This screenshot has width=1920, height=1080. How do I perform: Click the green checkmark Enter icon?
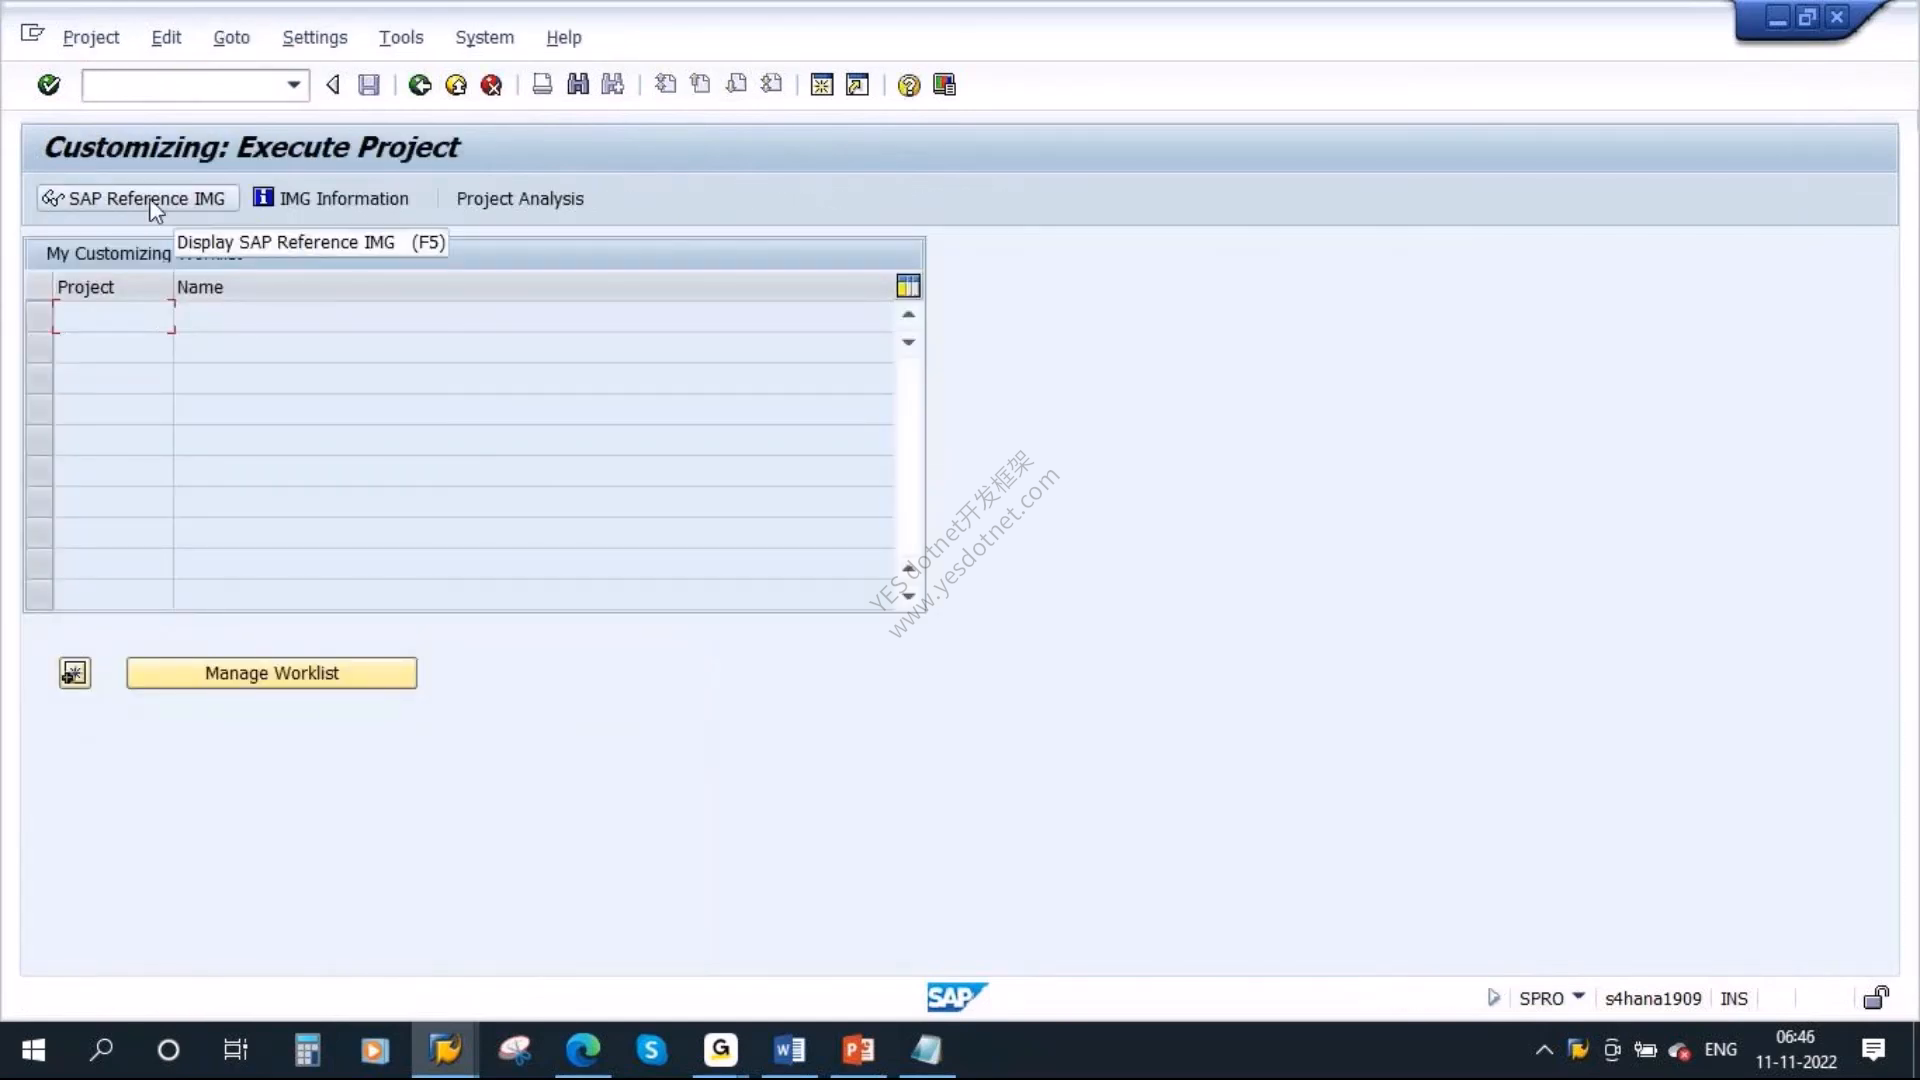point(48,85)
